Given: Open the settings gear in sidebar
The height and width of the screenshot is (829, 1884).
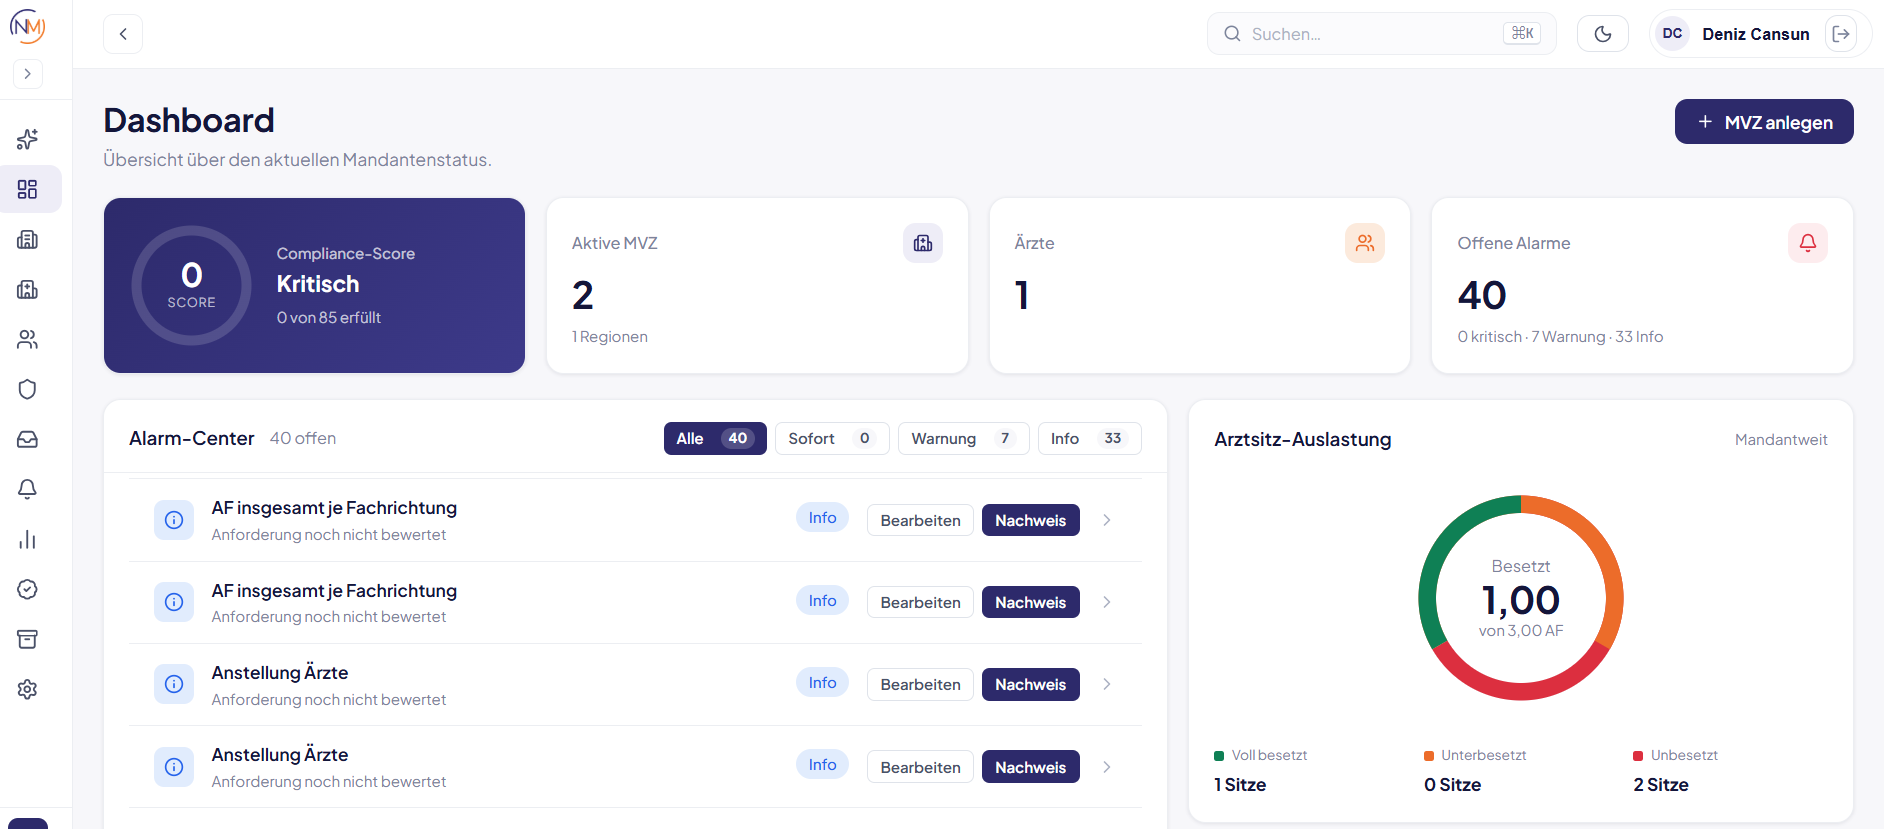Looking at the screenshot, I should [x=27, y=689].
